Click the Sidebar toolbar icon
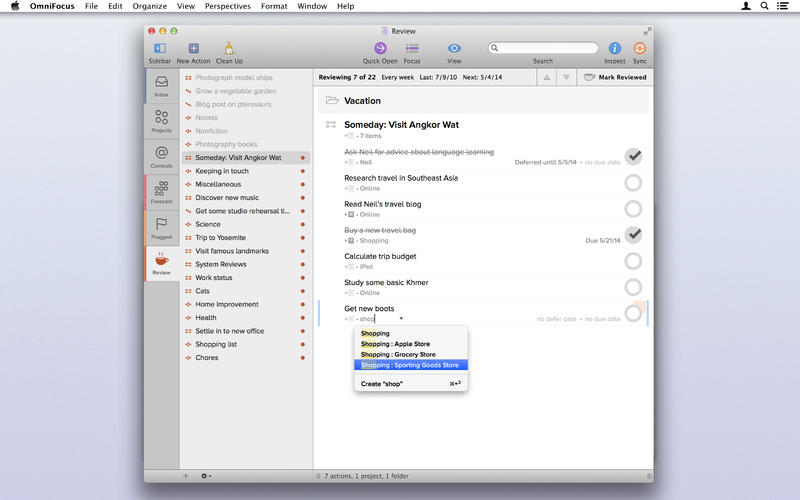The height and width of the screenshot is (500, 800). tap(160, 48)
